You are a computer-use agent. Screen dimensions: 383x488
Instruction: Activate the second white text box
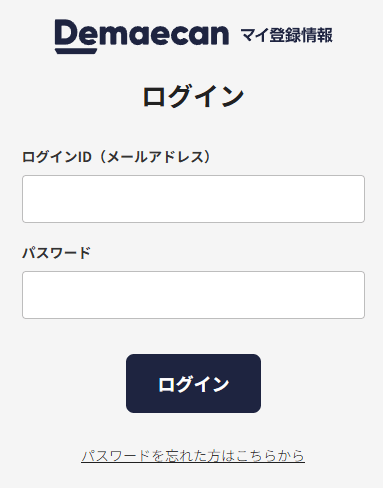pos(193,295)
